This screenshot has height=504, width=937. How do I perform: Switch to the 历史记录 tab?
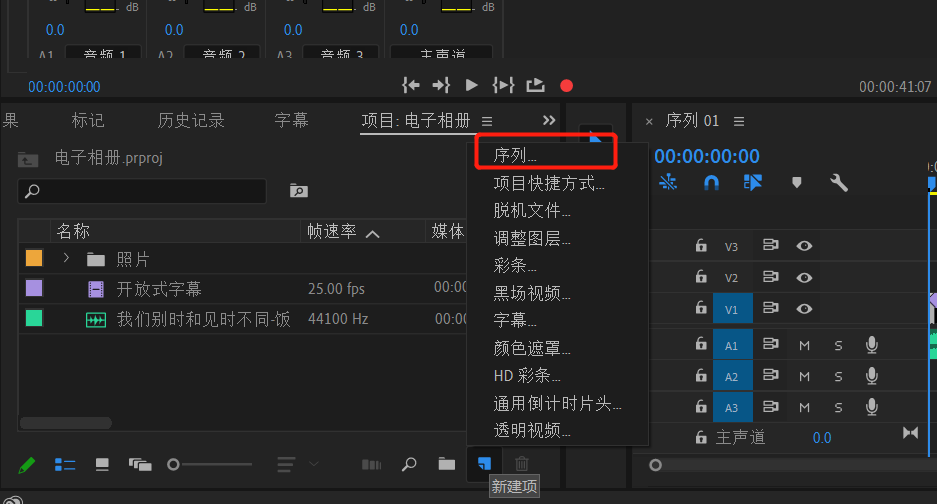[190, 121]
